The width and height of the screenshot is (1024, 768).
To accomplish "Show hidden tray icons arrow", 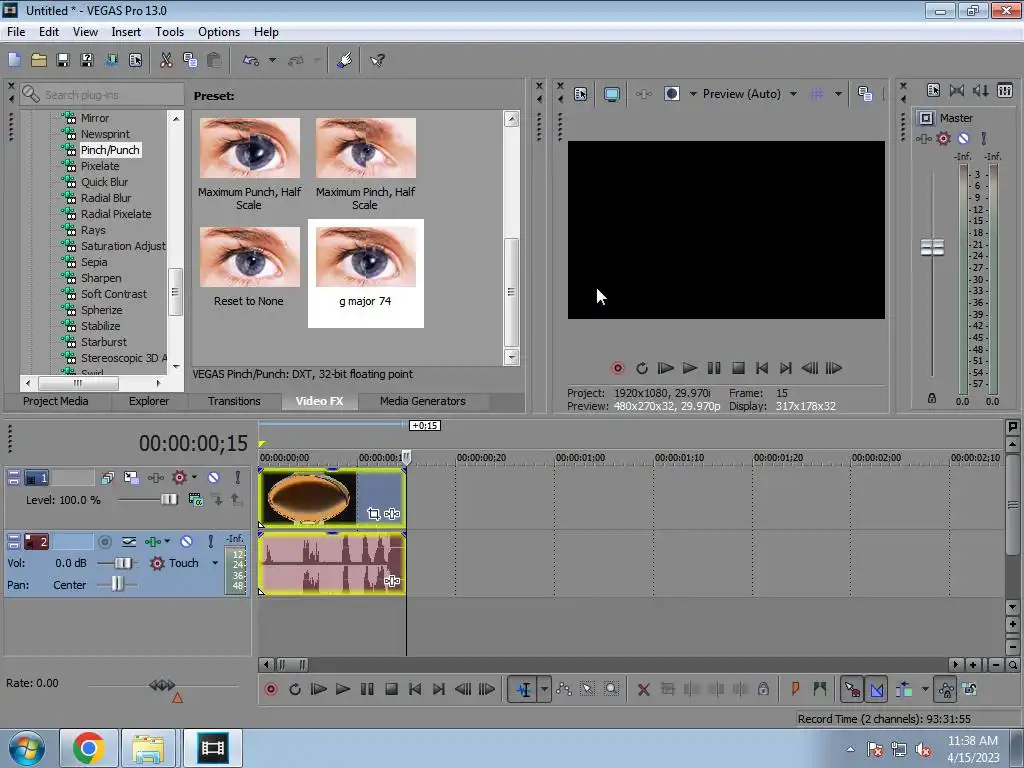I will (850, 749).
